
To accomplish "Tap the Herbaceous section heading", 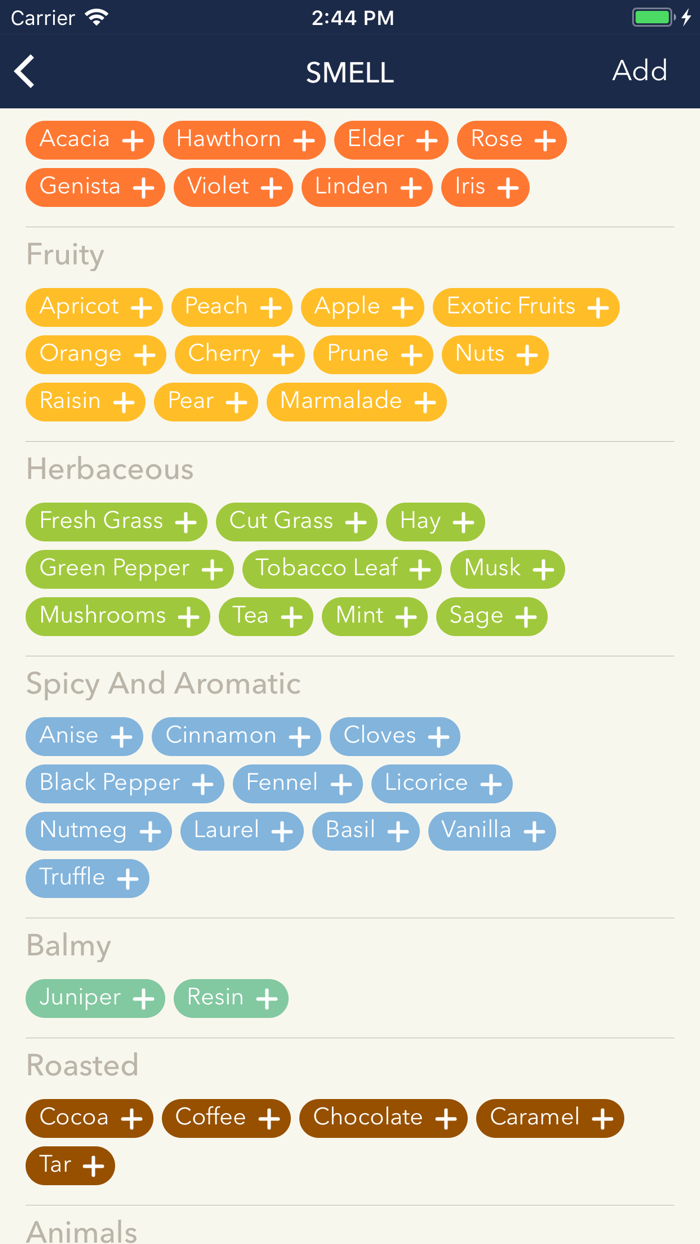I will coord(110,469).
